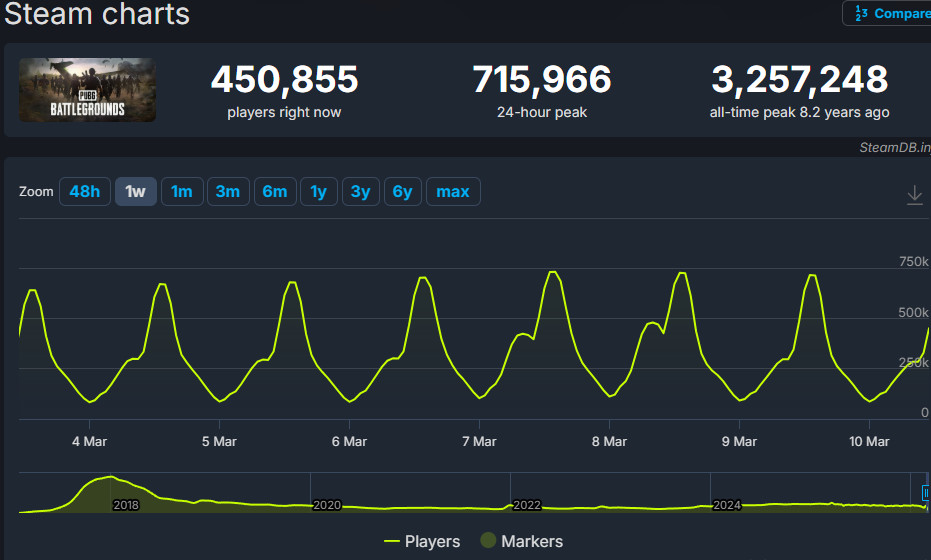The image size is (931, 560).
Task: Choose the 3m zoom option
Action: click(228, 191)
